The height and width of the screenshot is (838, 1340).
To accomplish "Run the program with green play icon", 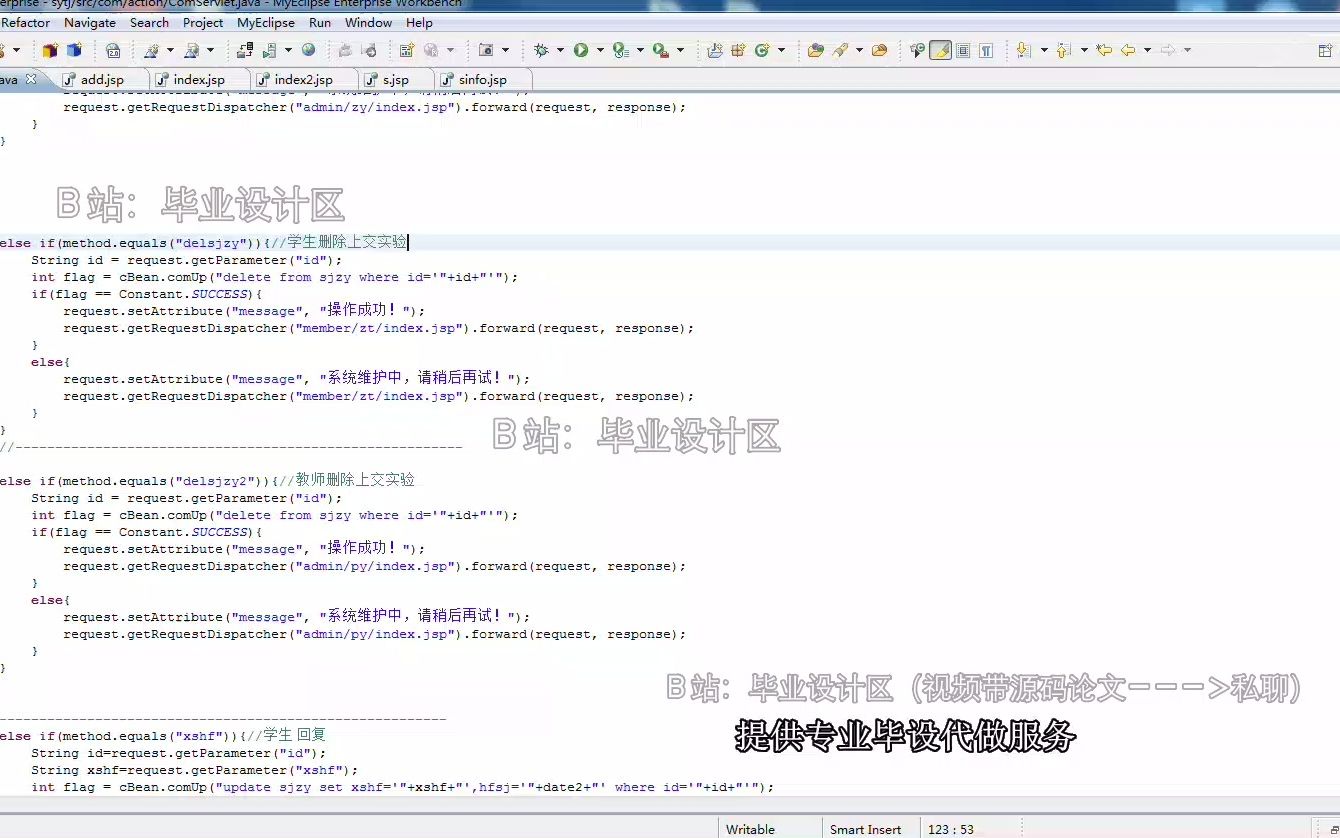I will coord(581,50).
